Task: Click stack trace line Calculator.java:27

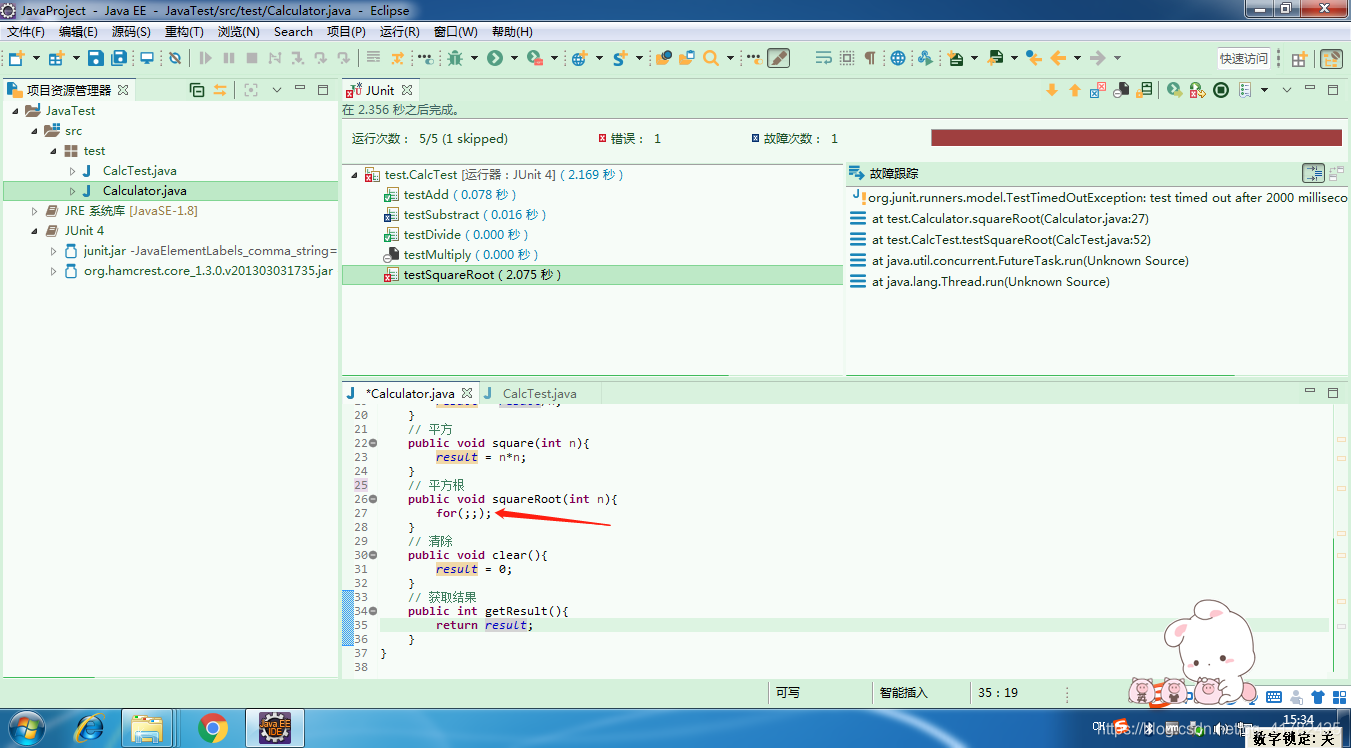Action: point(1010,219)
